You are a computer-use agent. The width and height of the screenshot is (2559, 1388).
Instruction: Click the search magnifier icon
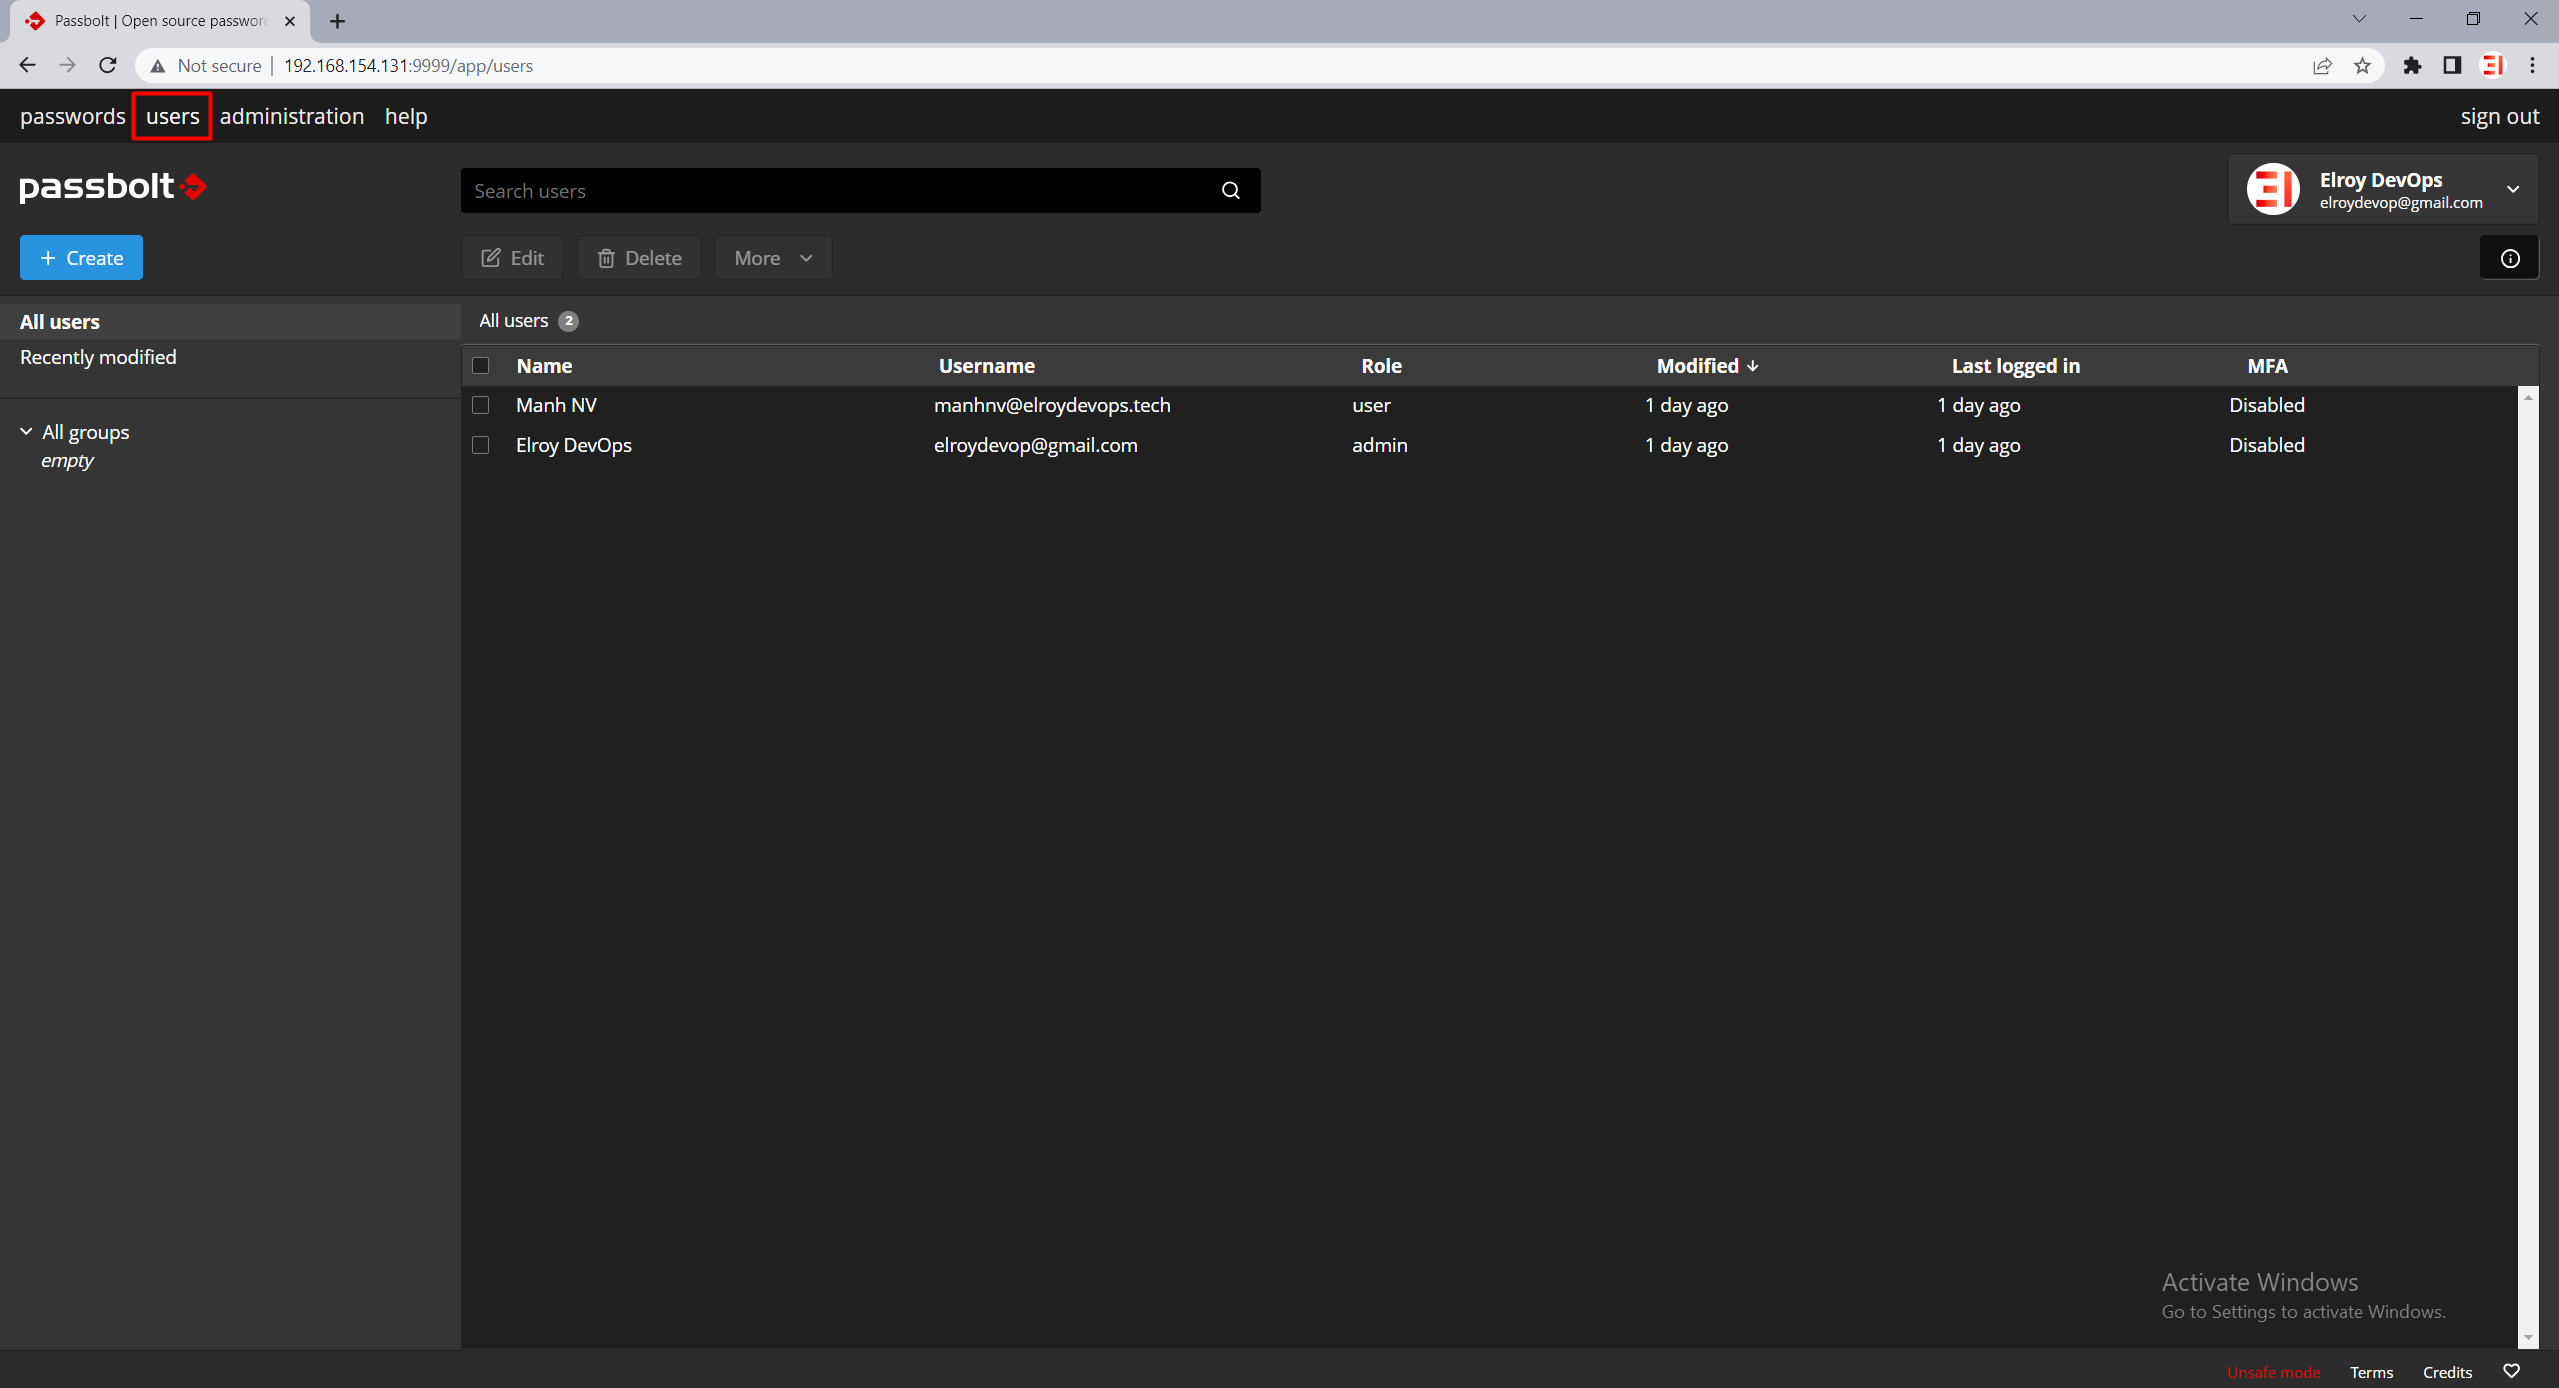click(x=1230, y=190)
